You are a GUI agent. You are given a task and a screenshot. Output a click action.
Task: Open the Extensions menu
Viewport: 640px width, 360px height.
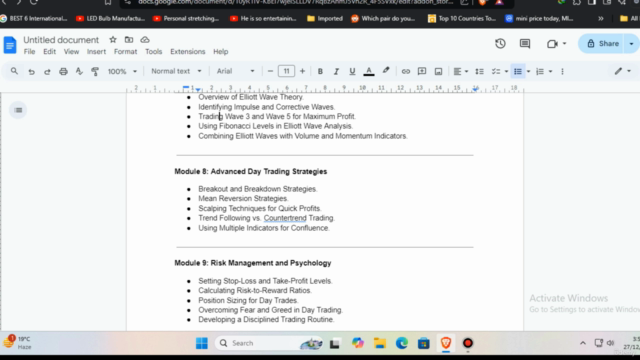click(188, 51)
